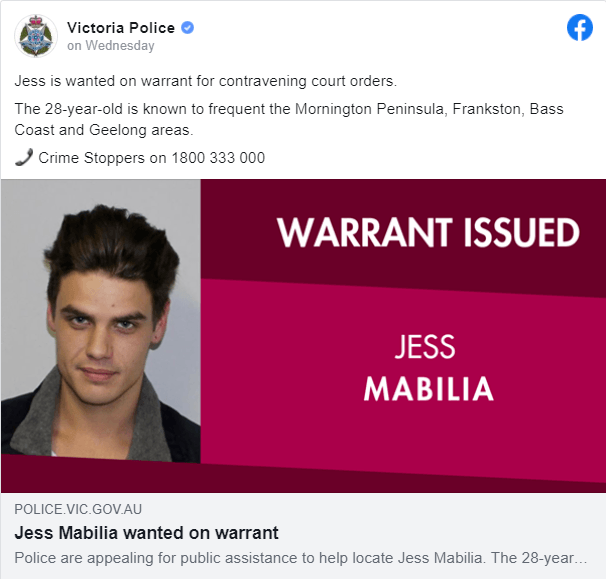Image resolution: width=606 pixels, height=579 pixels.
Task: Click the 'Mornington Peninsula, Frankston' line
Action: (289, 109)
